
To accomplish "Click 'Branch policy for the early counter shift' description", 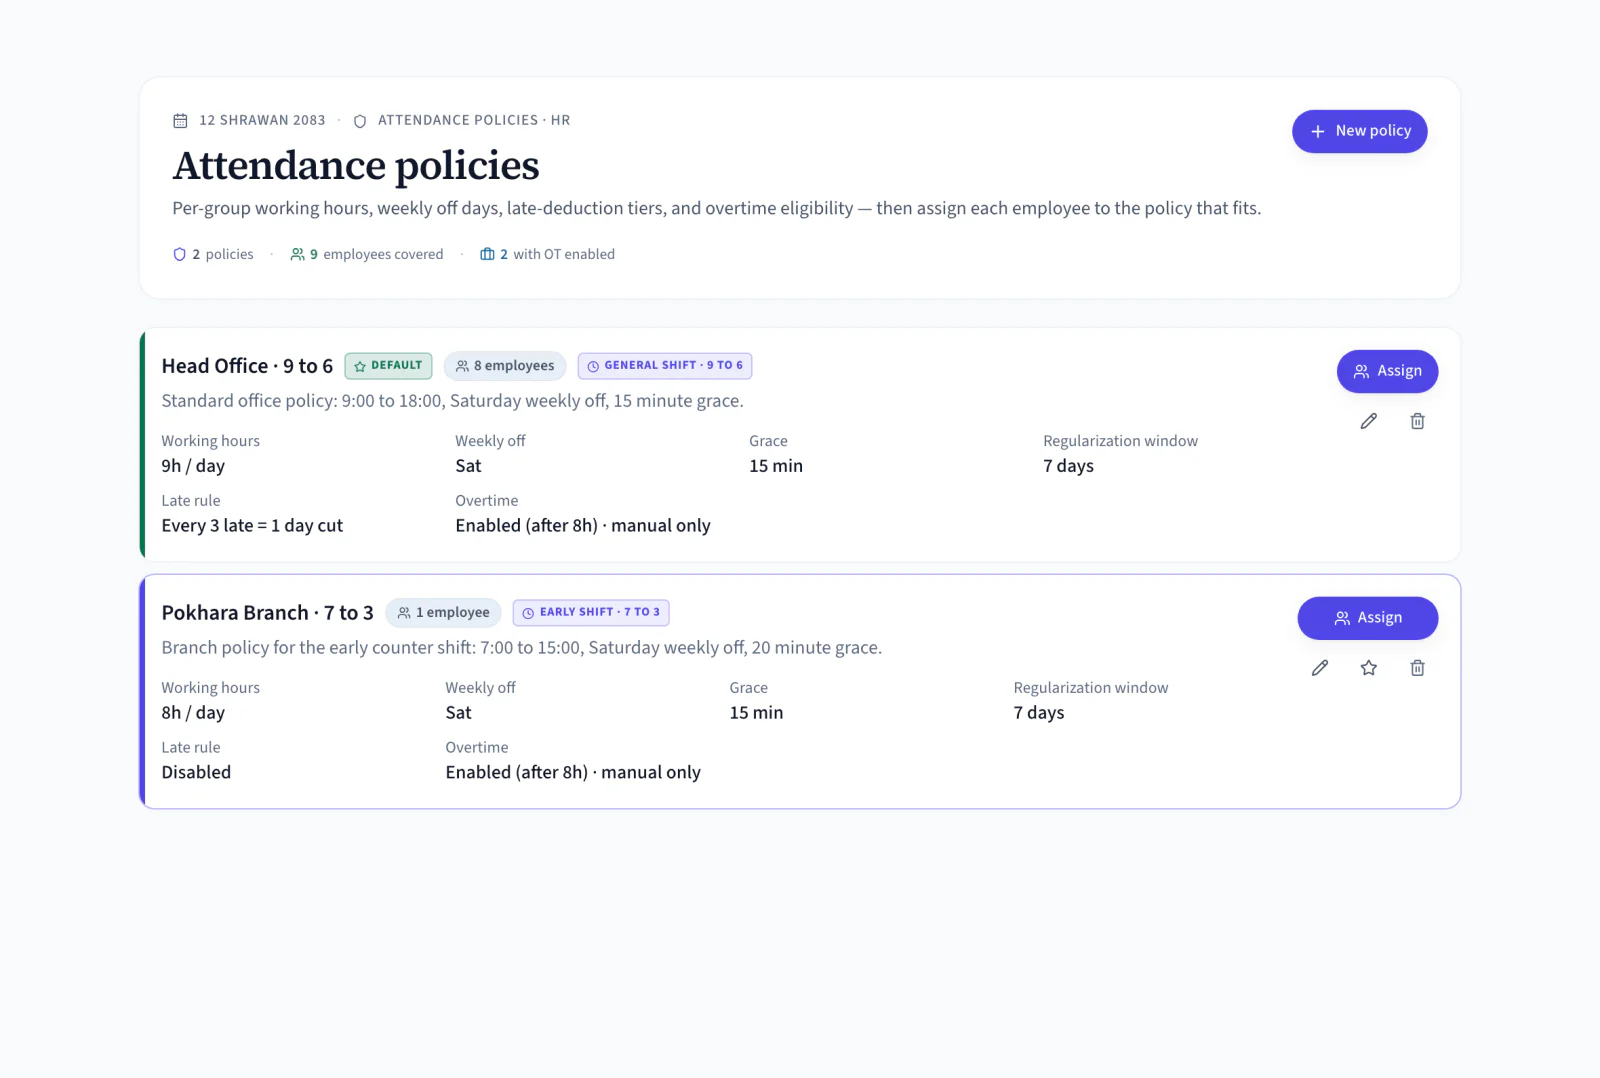I will 522,648.
